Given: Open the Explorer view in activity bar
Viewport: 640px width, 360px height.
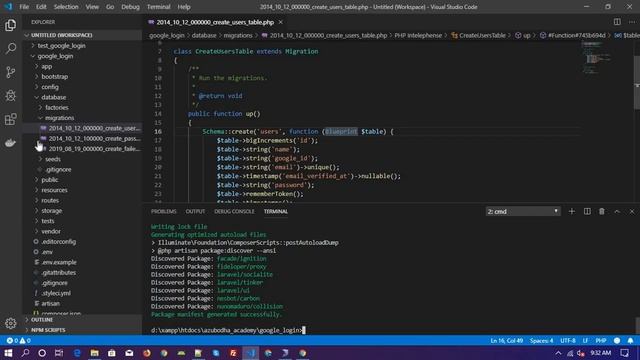Looking at the screenshot, I should (11, 25).
